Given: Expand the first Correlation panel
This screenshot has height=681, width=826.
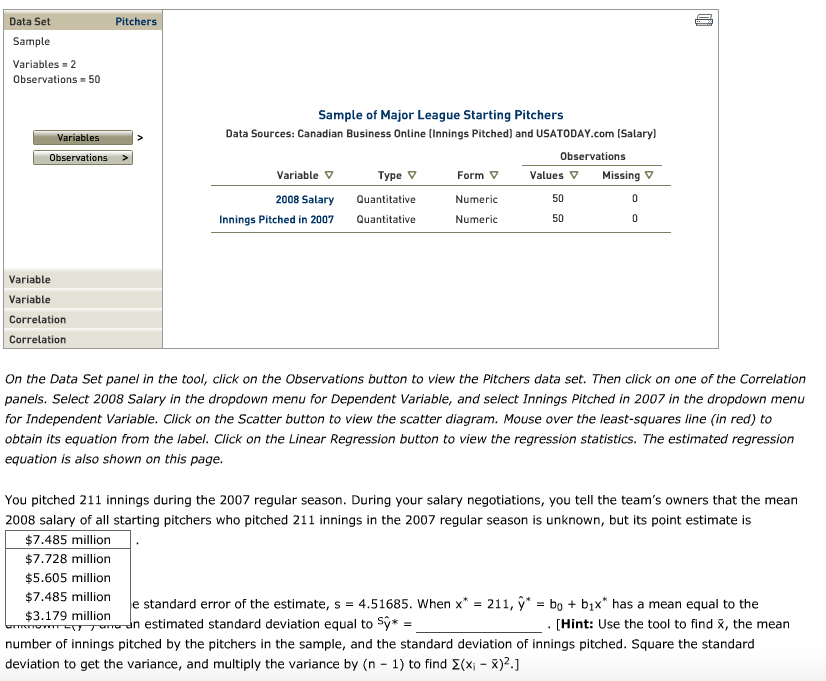Looking at the screenshot, I should (x=82, y=319).
